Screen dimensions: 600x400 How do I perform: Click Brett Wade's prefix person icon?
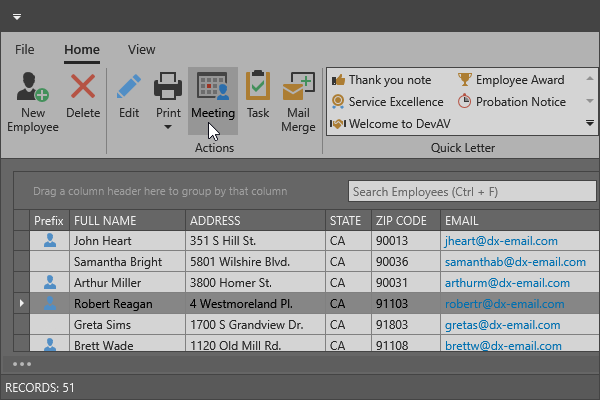[x=50, y=344]
